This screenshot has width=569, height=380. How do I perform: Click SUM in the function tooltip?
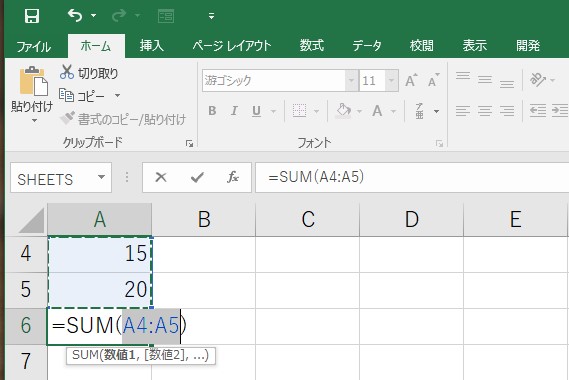pos(85,355)
